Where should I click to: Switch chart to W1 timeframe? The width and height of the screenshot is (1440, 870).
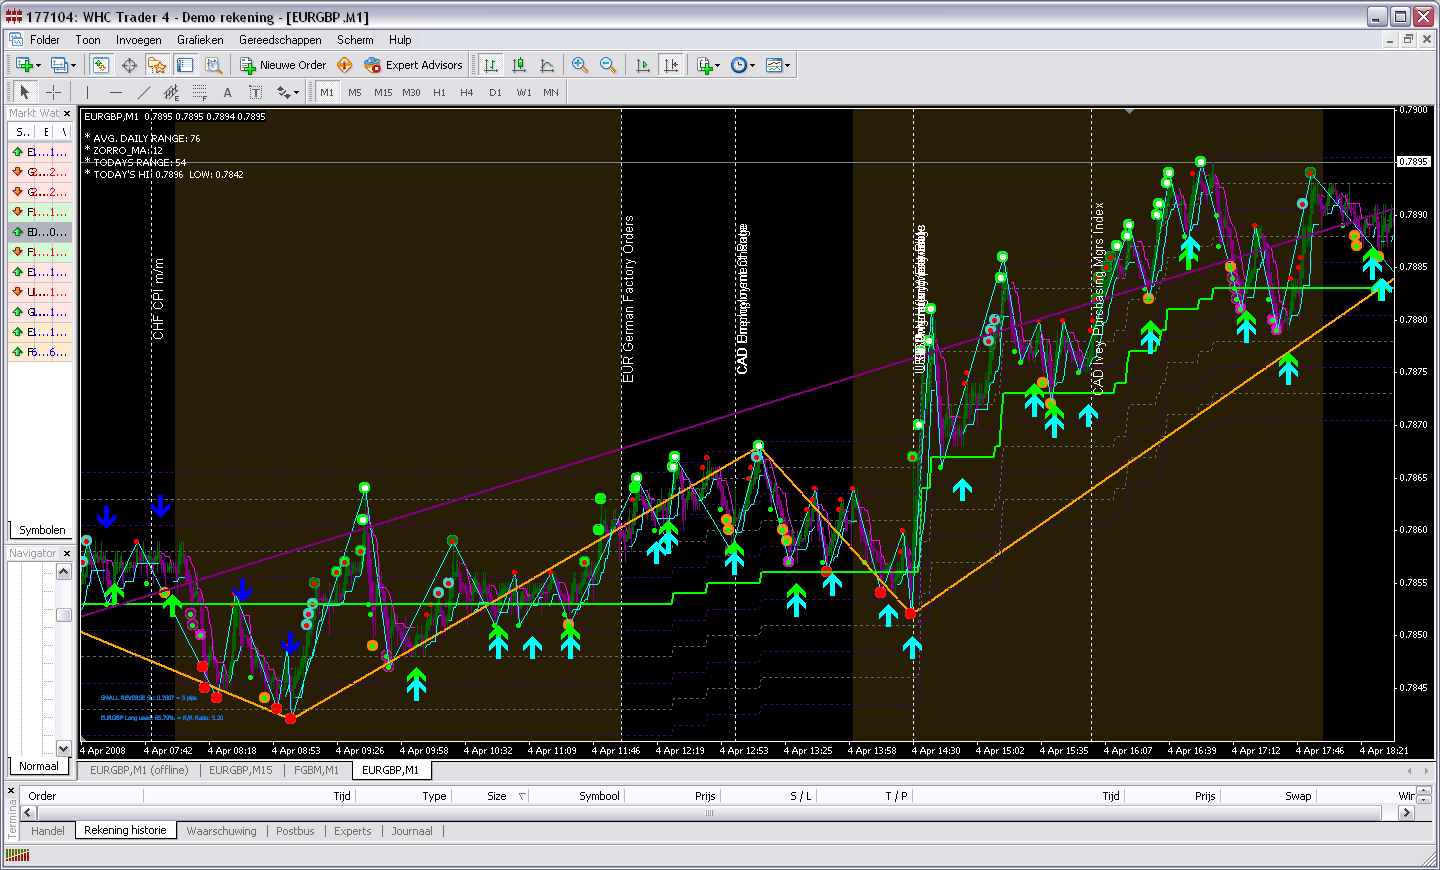[523, 92]
